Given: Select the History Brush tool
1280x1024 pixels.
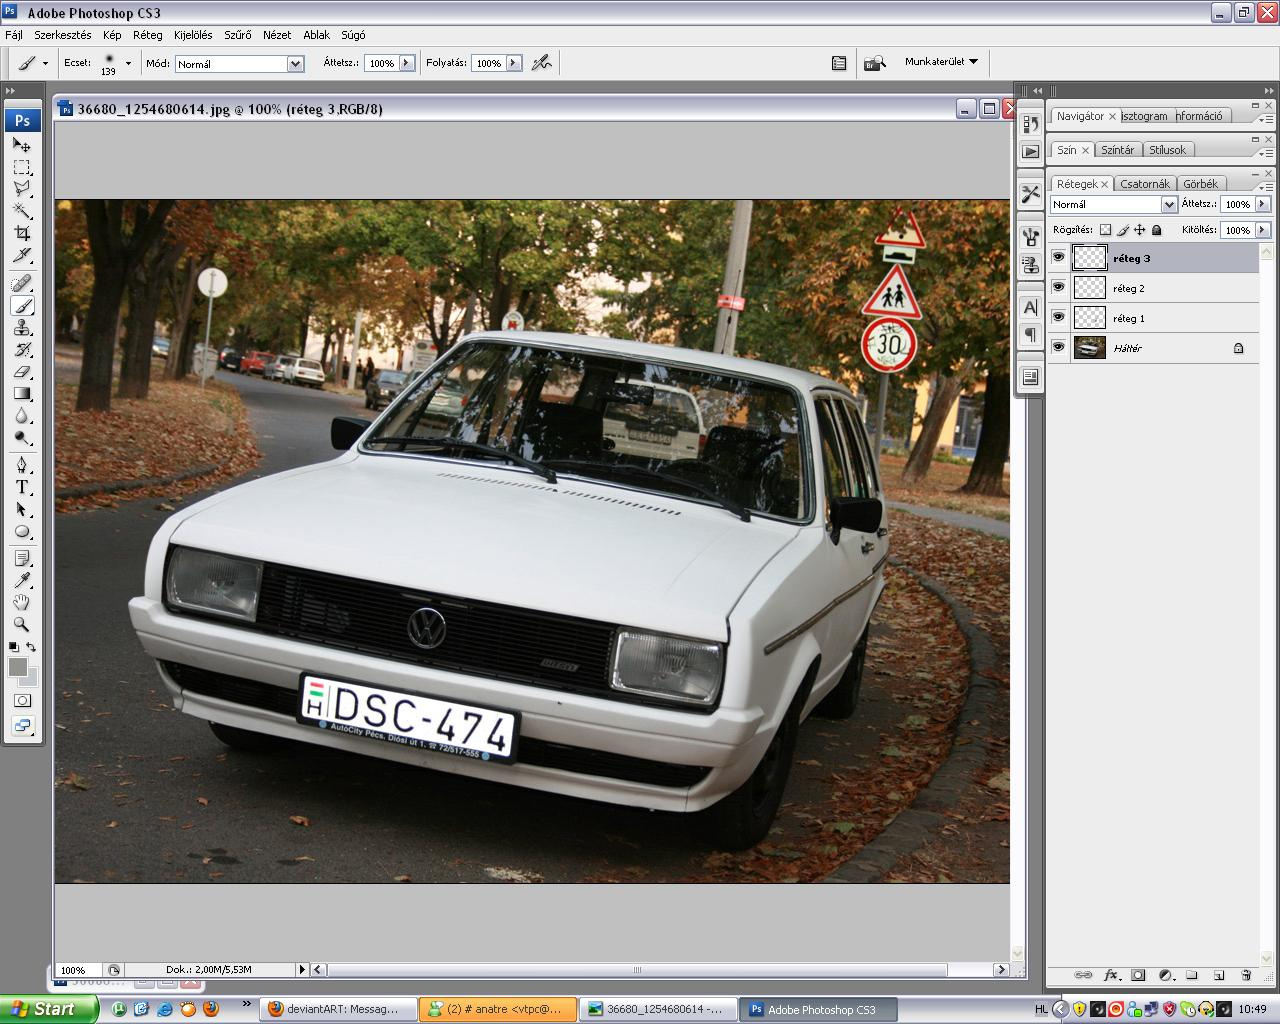Looking at the screenshot, I should click(22, 350).
